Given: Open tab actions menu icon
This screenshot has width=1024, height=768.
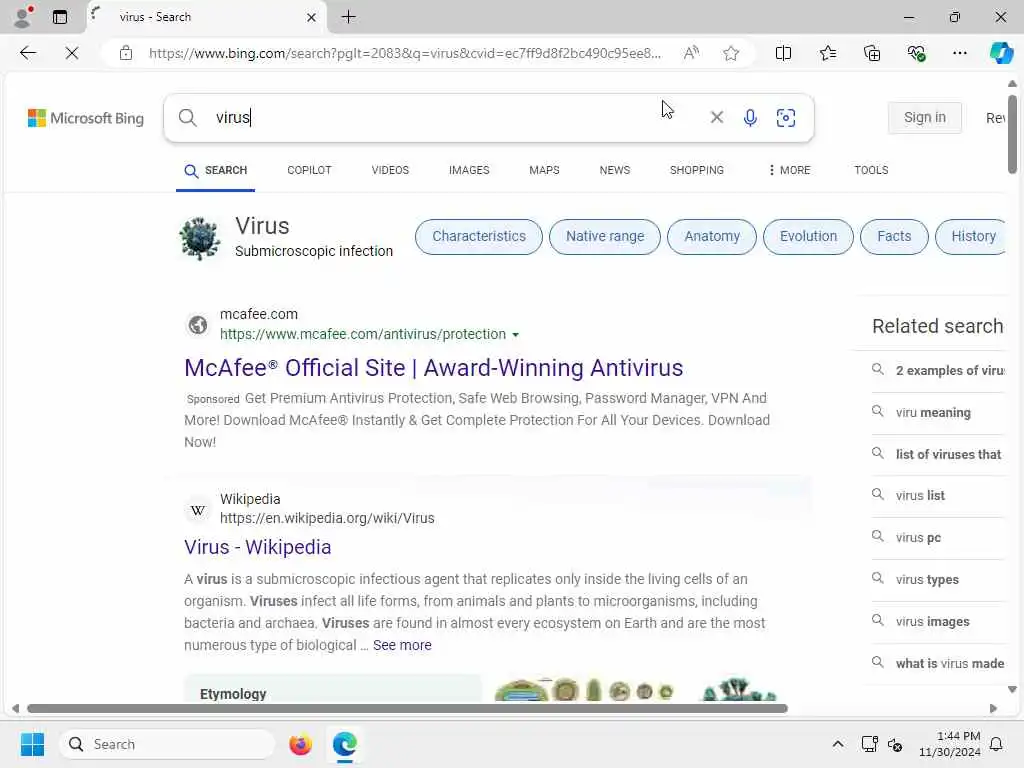Looking at the screenshot, I should 59,17.
